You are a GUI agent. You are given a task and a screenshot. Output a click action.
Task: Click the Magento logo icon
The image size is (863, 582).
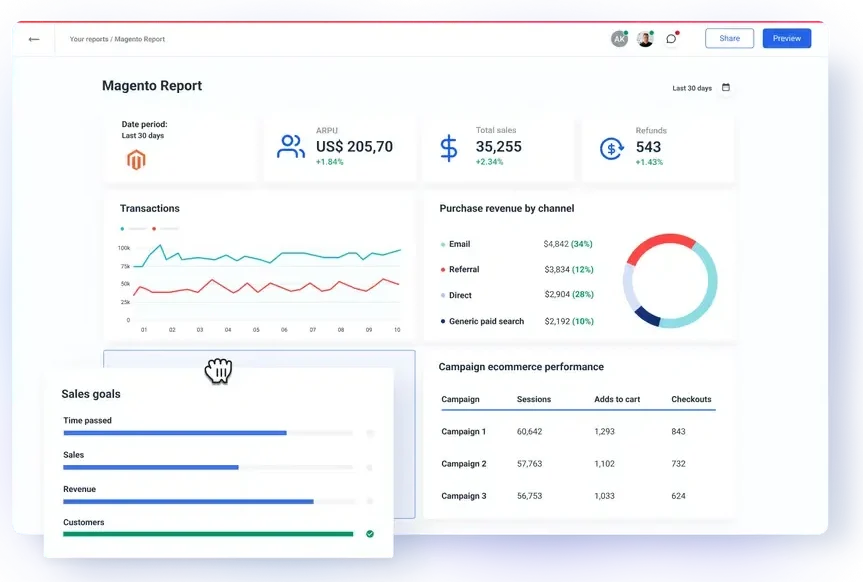tap(136, 160)
